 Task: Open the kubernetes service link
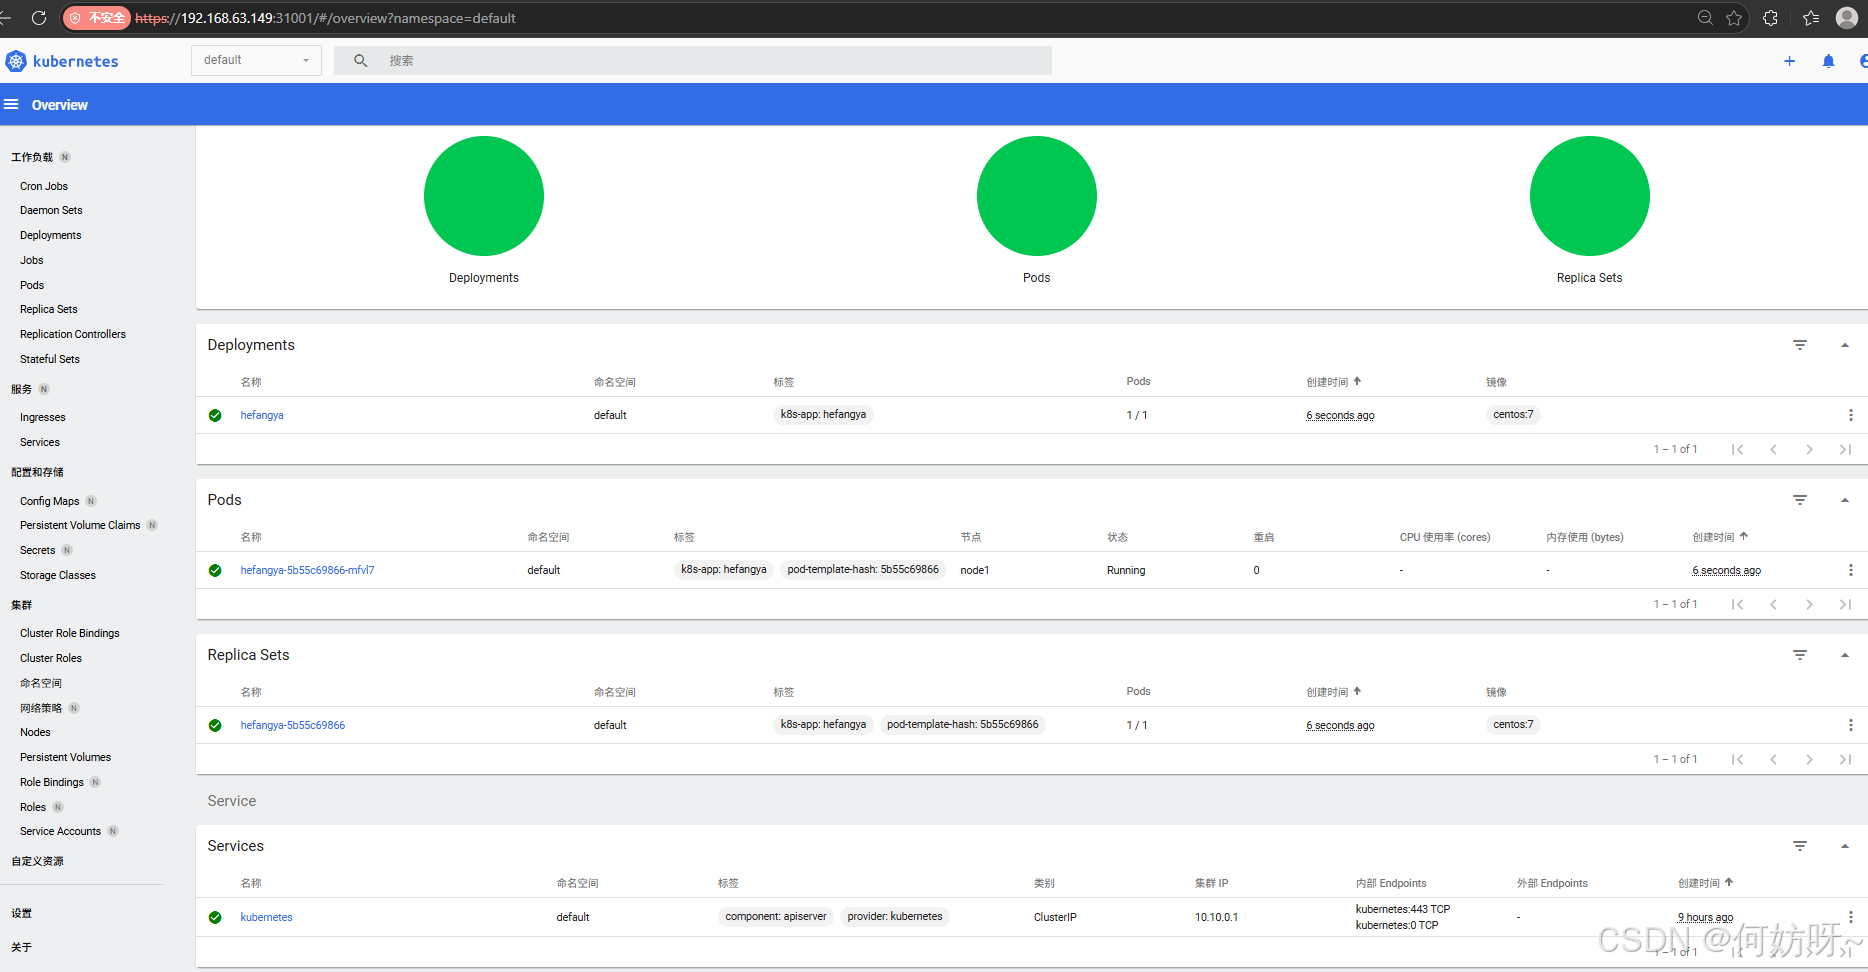267,917
